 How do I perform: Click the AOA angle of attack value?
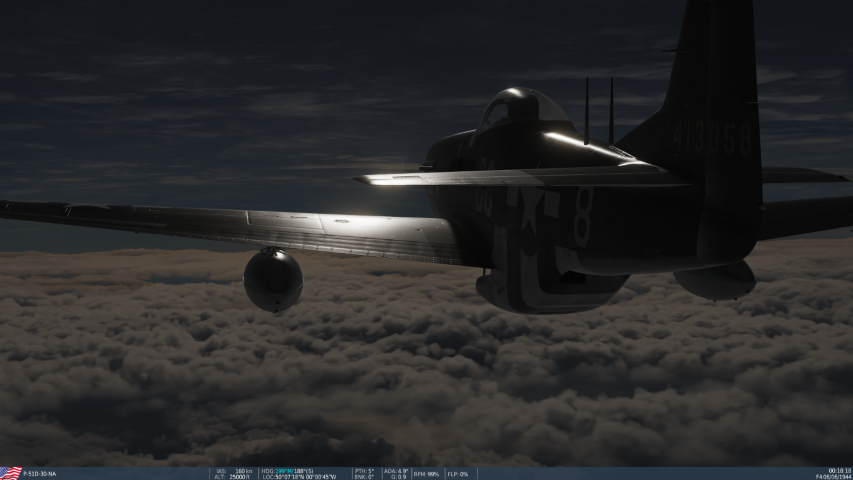tap(397, 470)
